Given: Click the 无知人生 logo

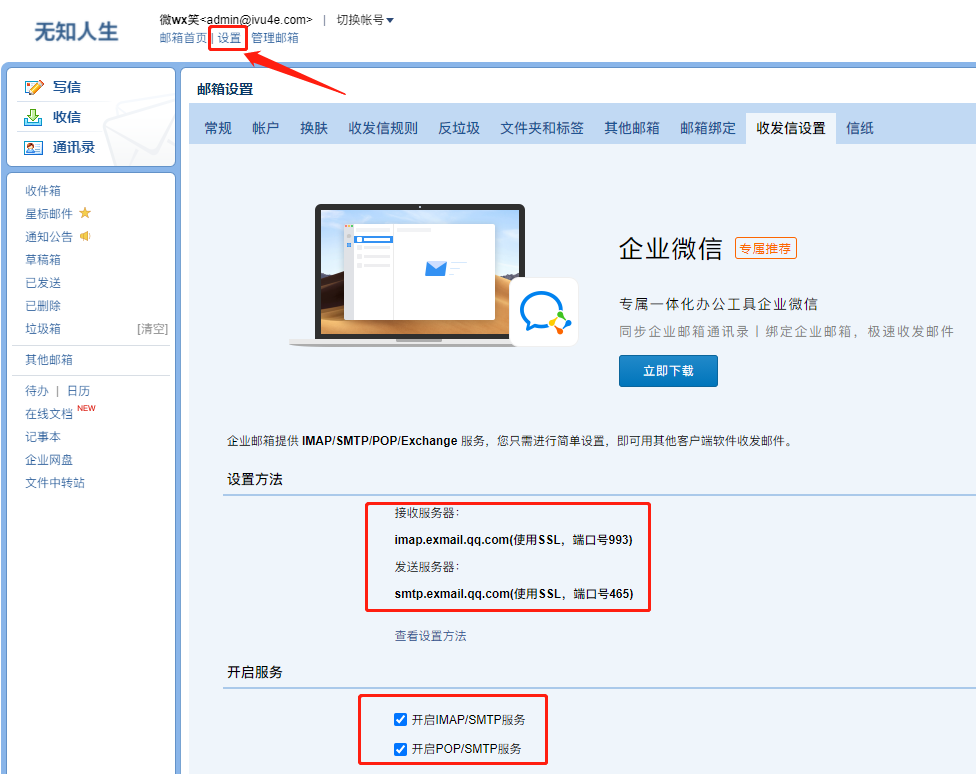Looking at the screenshot, I should tap(76, 32).
